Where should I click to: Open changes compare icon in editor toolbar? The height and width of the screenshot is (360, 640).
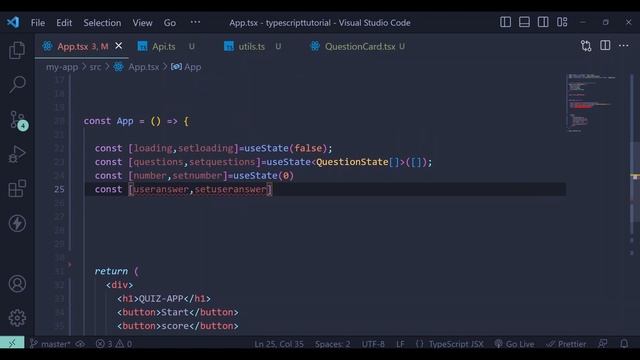coord(586,46)
